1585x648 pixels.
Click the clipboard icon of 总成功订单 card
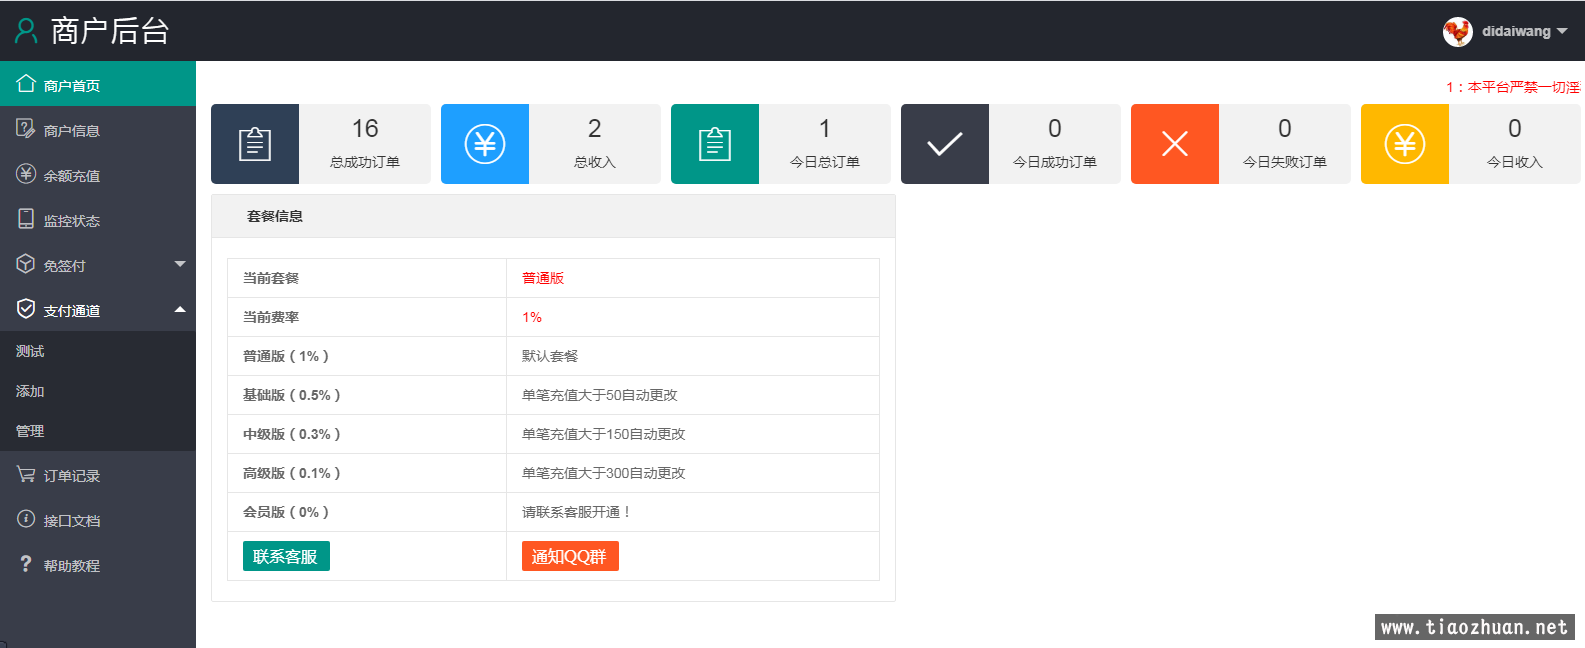[255, 144]
